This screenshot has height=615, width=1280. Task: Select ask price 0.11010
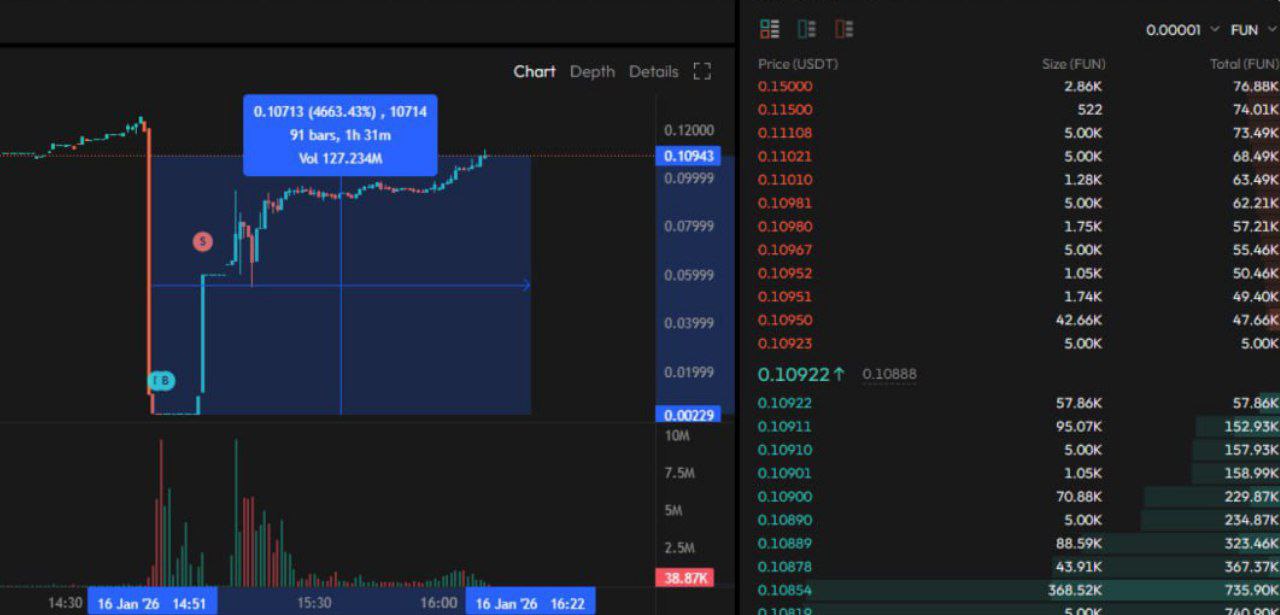click(785, 179)
